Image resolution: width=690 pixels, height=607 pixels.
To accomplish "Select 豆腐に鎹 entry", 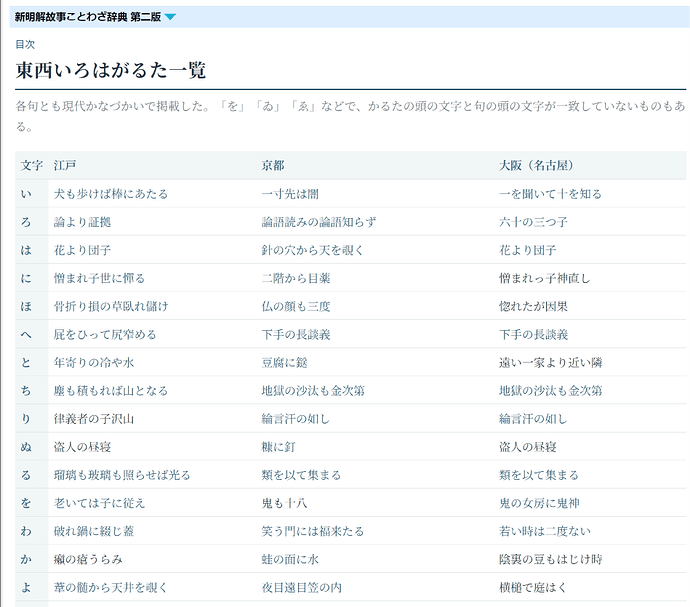I will coord(284,363).
